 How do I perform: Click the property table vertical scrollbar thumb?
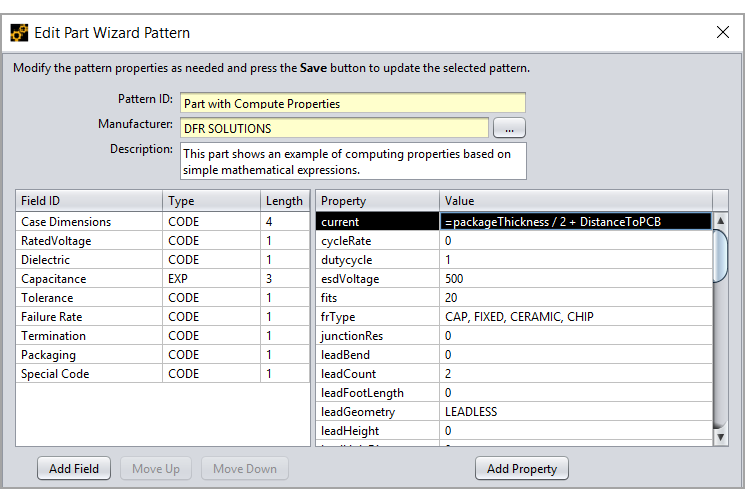pos(720,255)
